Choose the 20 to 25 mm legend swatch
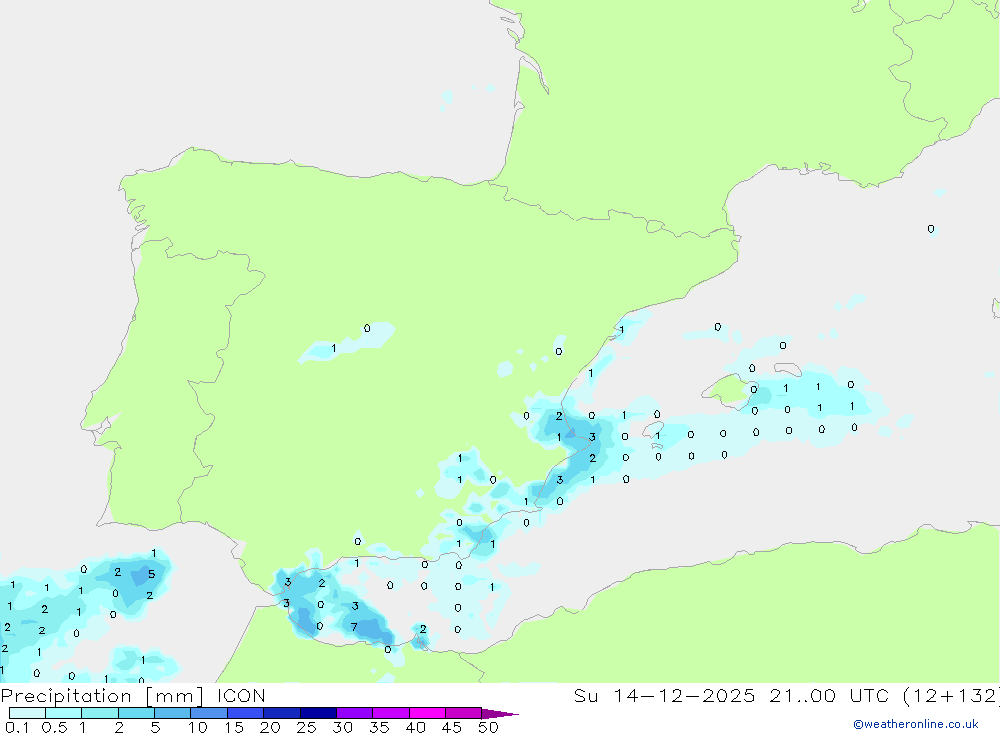 point(282,713)
